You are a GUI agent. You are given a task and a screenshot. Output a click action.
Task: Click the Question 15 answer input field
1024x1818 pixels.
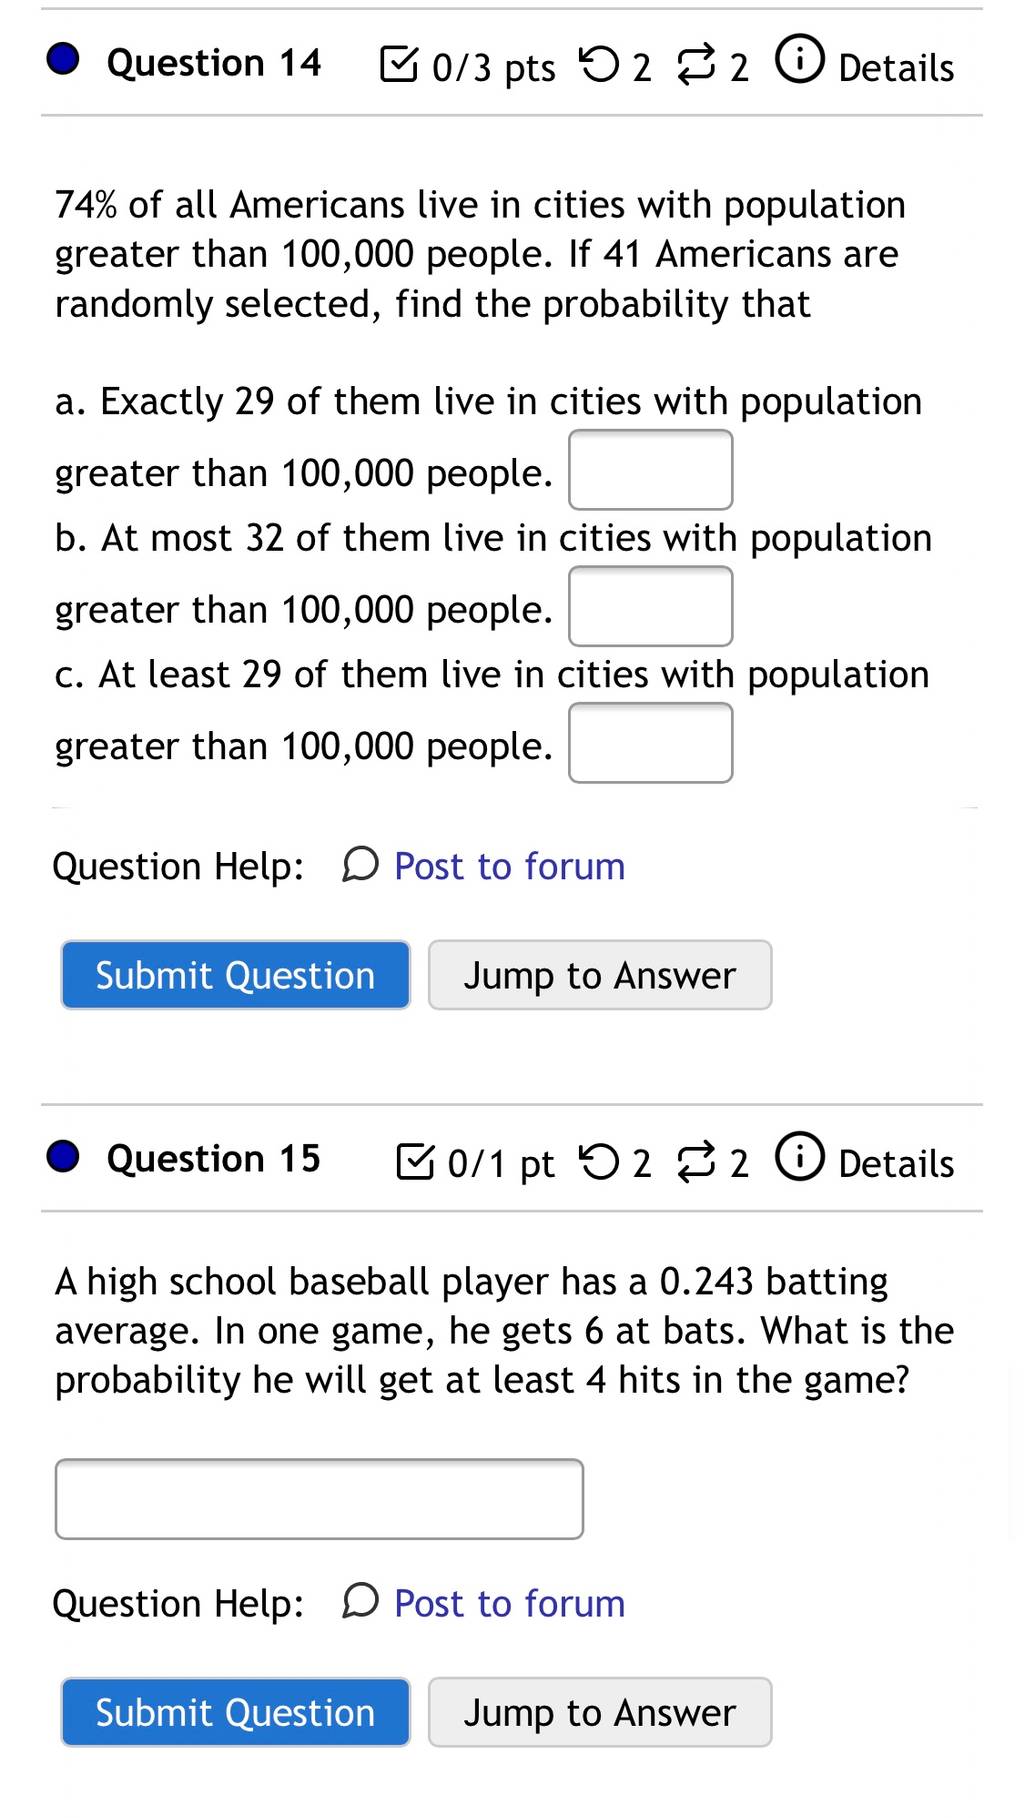pos(319,1499)
